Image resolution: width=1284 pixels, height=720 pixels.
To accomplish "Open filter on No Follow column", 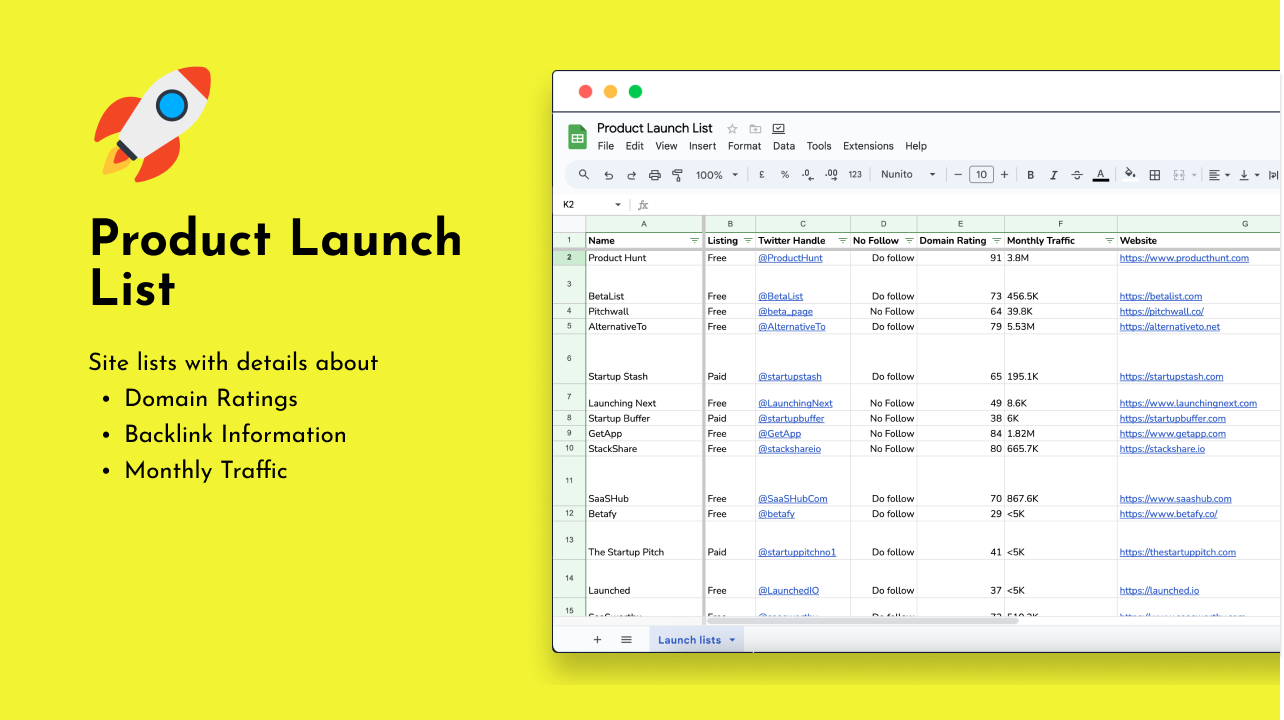I will (908, 241).
